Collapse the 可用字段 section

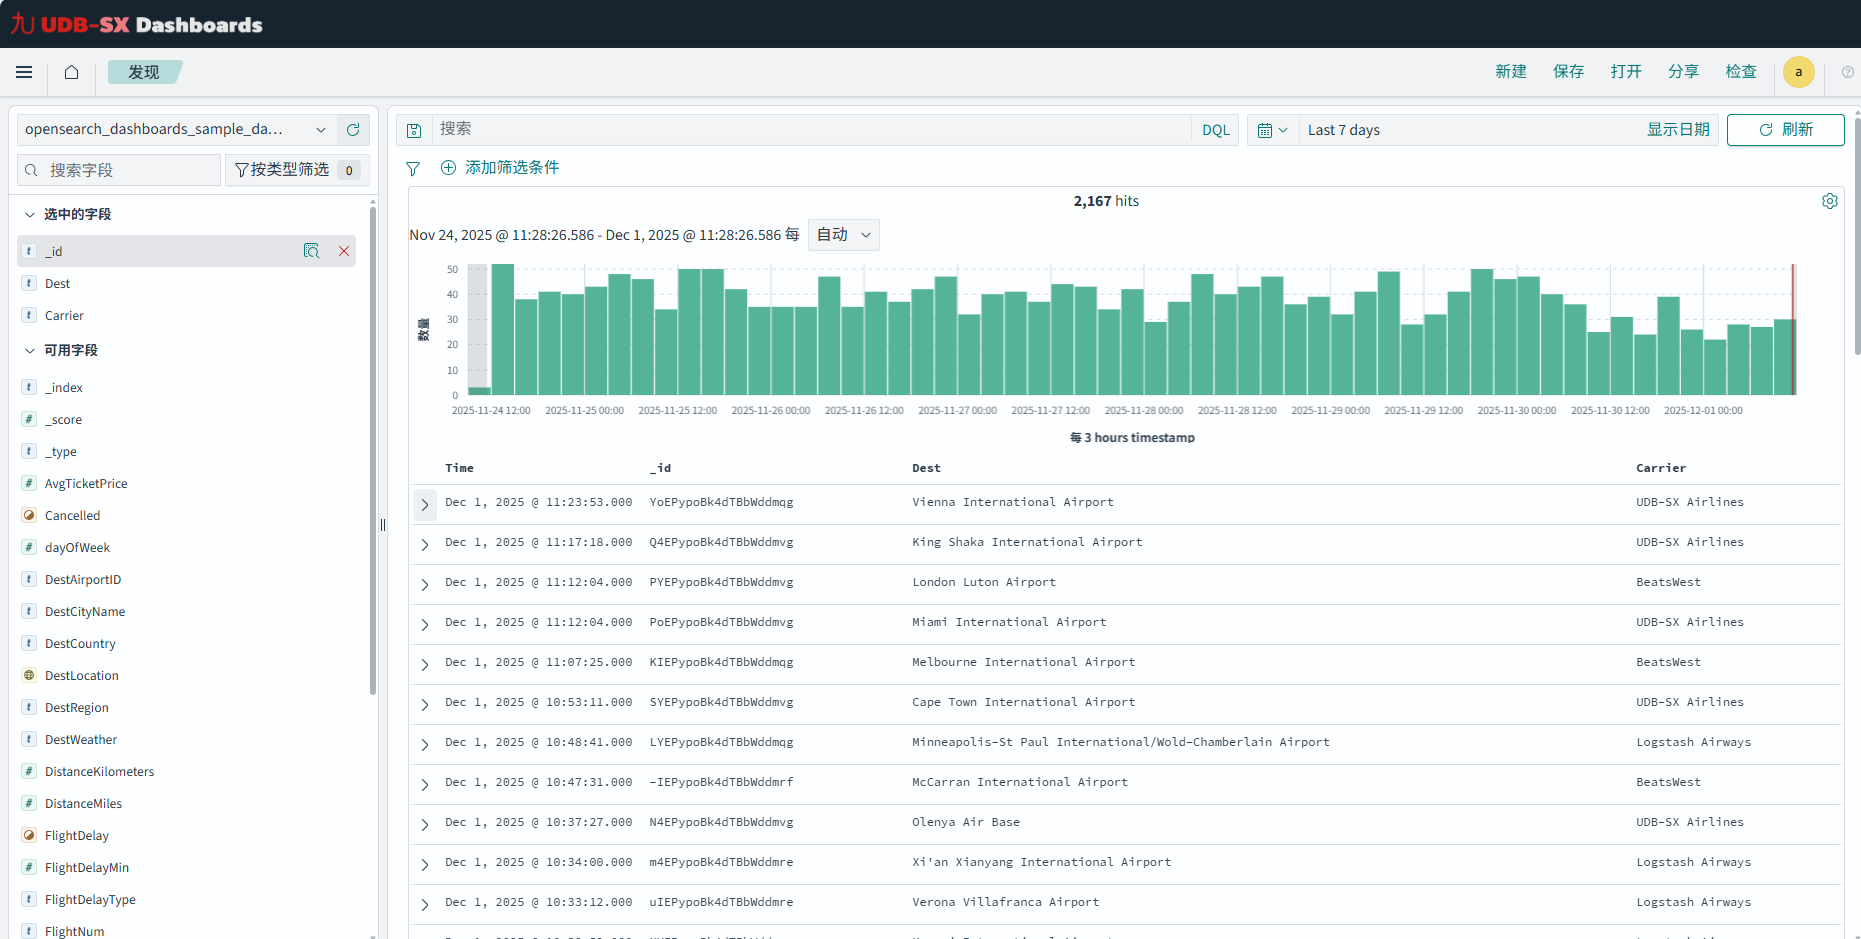click(x=30, y=350)
